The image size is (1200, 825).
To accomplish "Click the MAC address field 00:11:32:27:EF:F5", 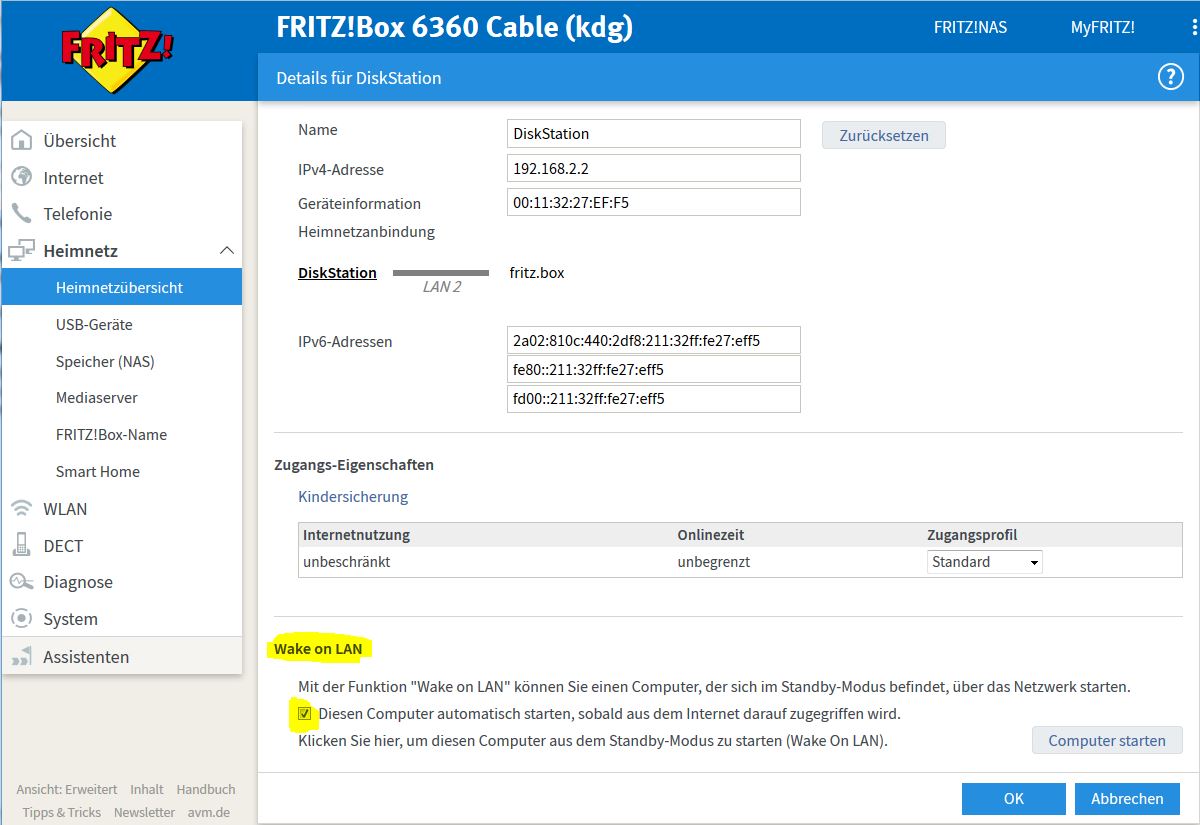I will pos(654,202).
